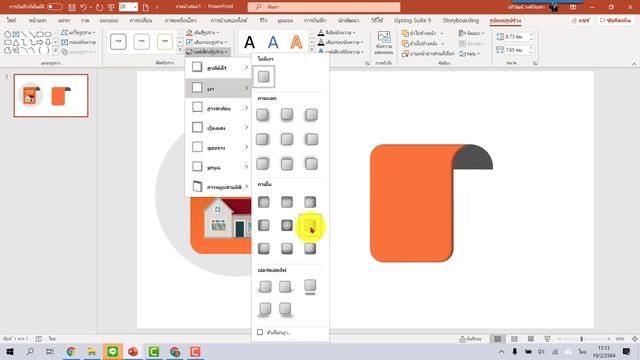This screenshot has width=640, height=360.
Task: Click the New document icon in title bar
Action: pyautogui.click(x=146, y=7)
